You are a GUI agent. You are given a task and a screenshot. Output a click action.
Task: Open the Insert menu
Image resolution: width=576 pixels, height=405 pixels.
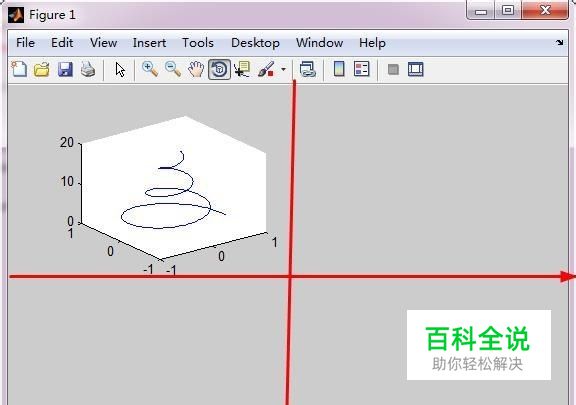coord(149,43)
